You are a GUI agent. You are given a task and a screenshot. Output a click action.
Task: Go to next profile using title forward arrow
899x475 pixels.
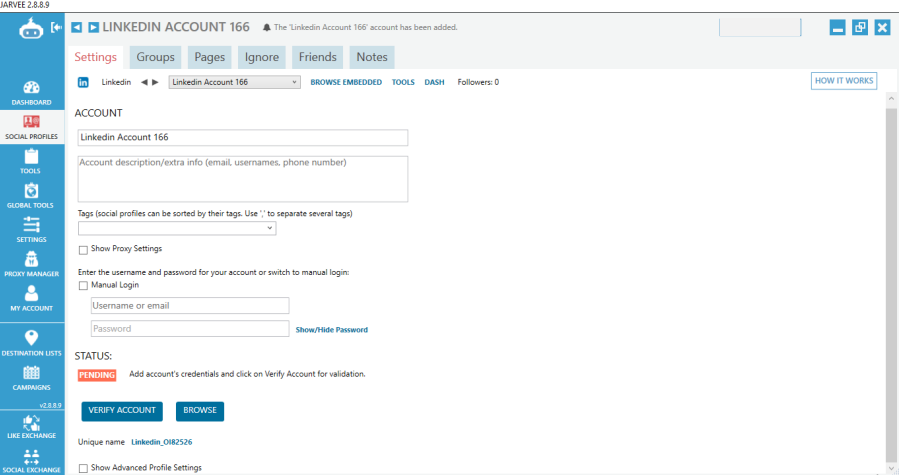coord(93,28)
